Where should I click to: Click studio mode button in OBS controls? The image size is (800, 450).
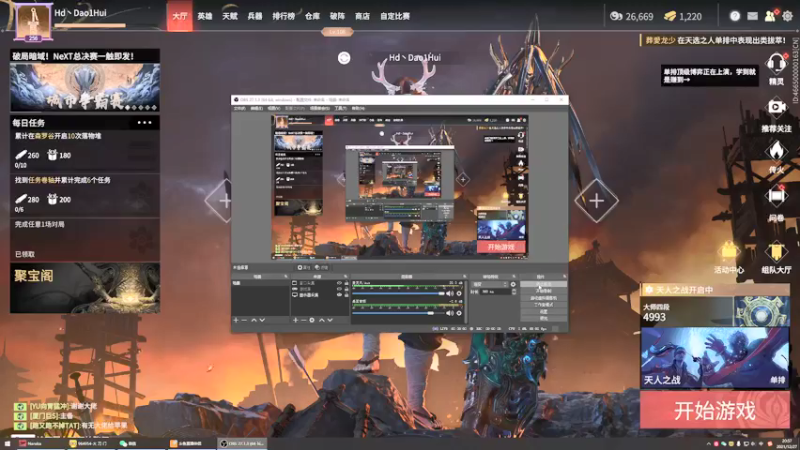[543, 305]
